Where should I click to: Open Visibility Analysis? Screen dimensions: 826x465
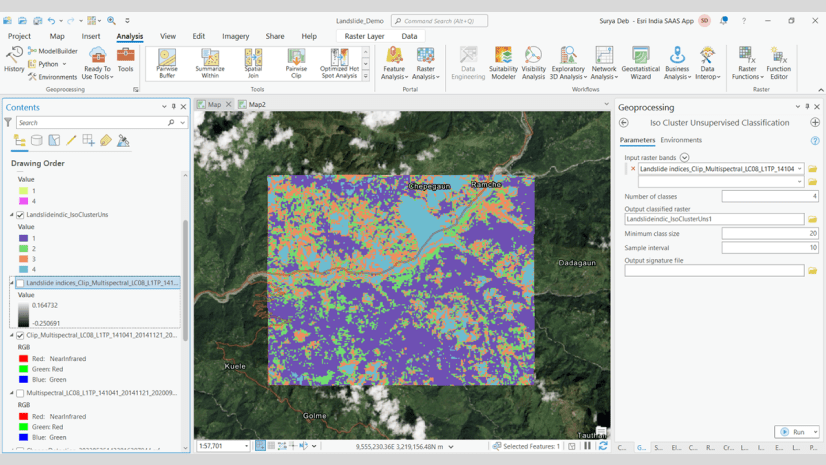pyautogui.click(x=533, y=63)
